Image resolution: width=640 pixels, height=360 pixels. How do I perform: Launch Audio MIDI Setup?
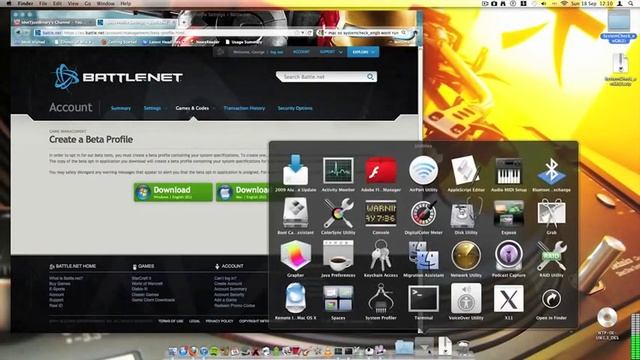509,171
